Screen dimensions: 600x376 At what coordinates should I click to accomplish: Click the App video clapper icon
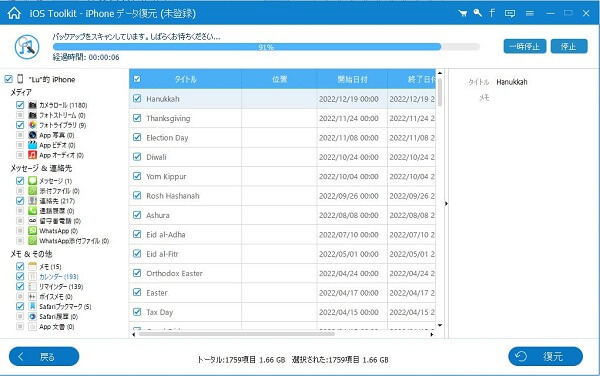pyautogui.click(x=33, y=145)
